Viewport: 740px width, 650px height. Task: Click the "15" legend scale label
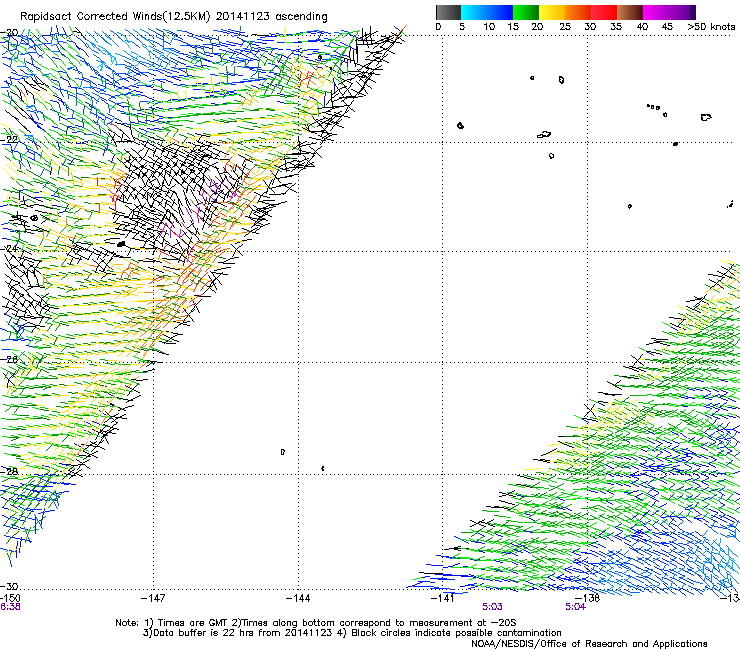pos(513,27)
